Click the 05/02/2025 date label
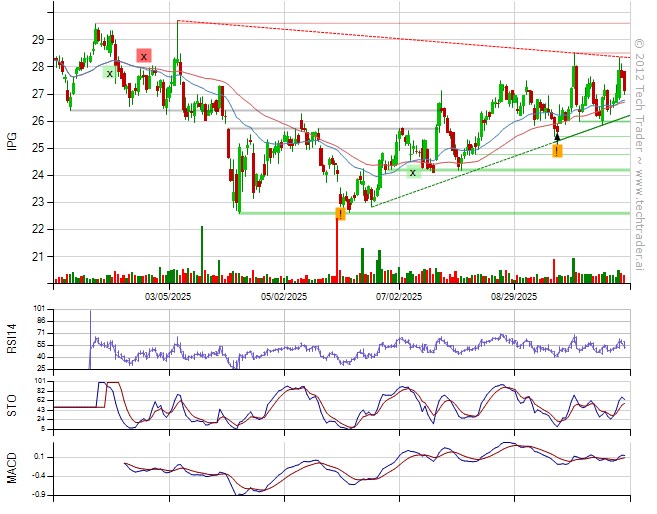The width and height of the screenshot is (657, 514). coord(283,297)
